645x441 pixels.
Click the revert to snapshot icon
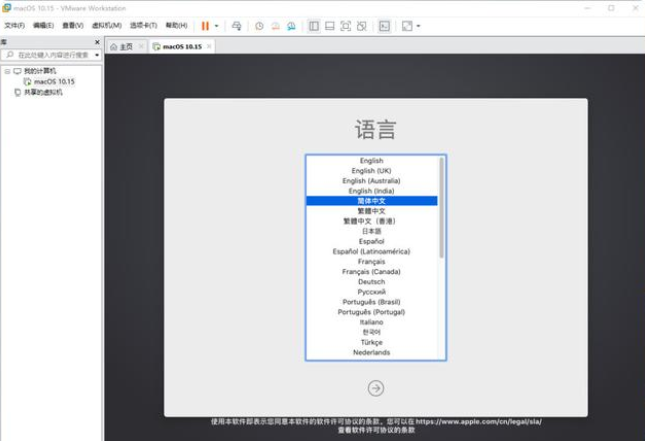click(275, 26)
